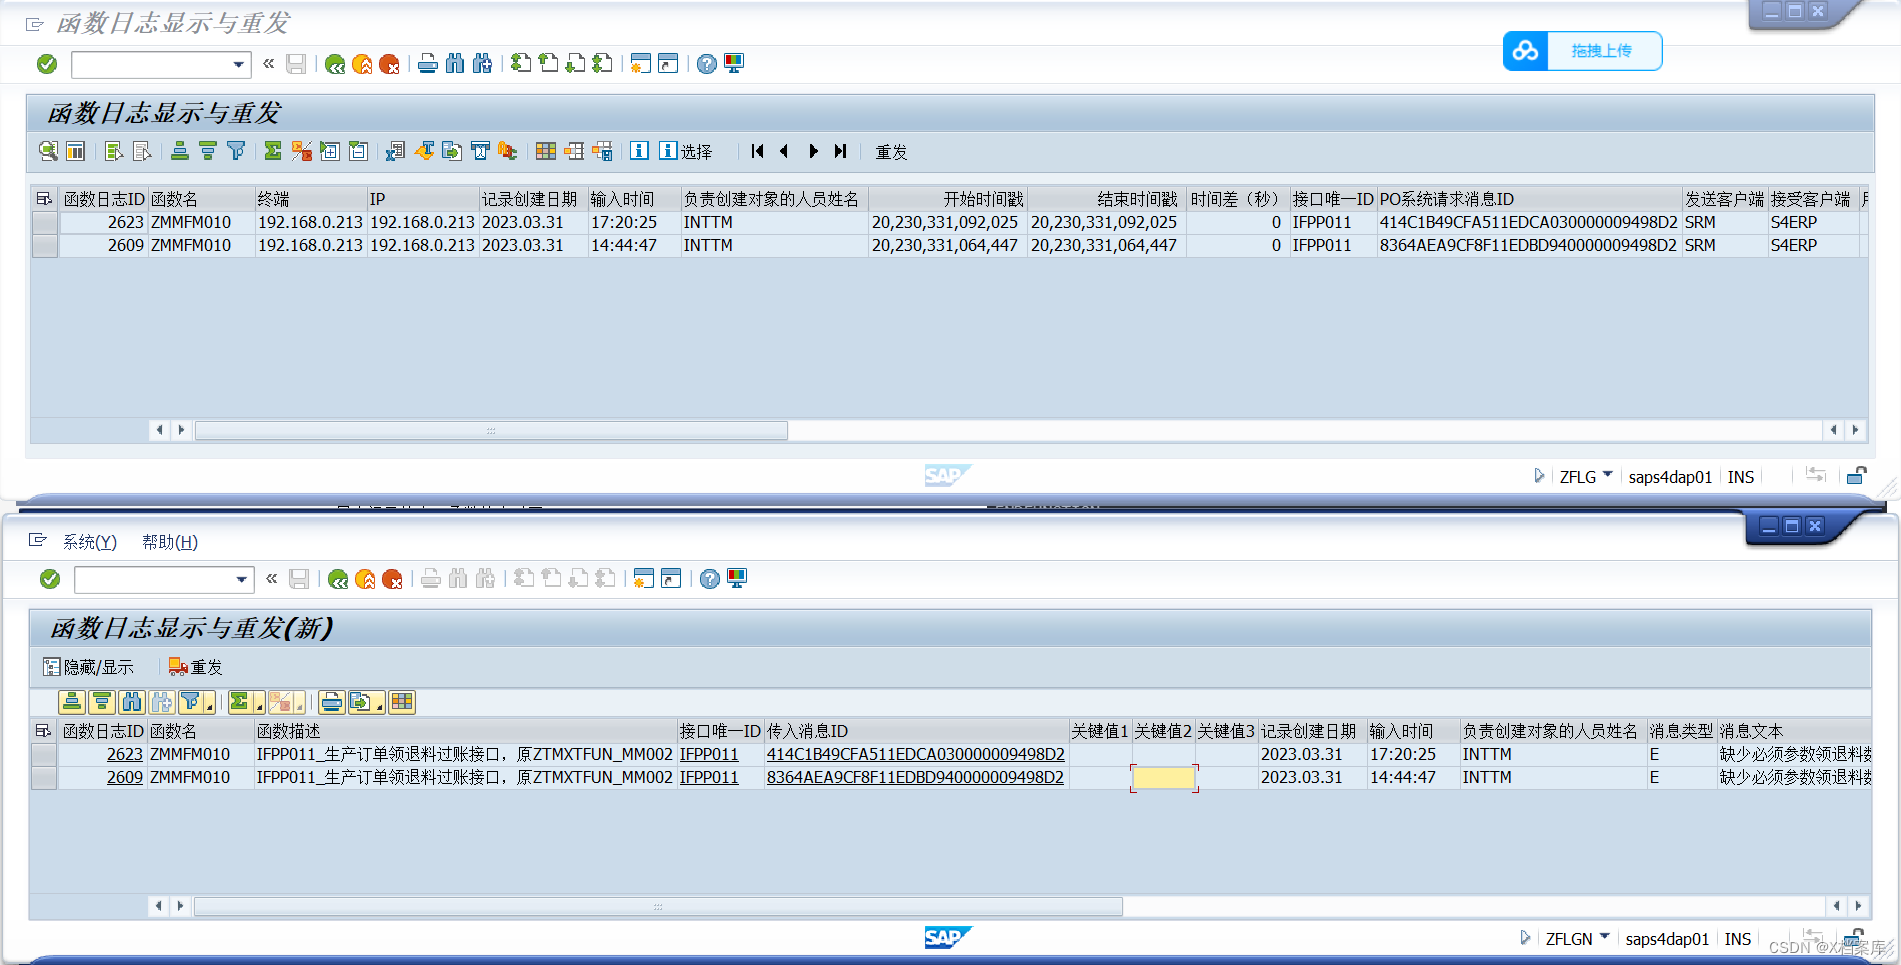Click Subtotals icon in top ALV toolbar
Image resolution: width=1901 pixels, height=965 pixels.
click(x=301, y=151)
